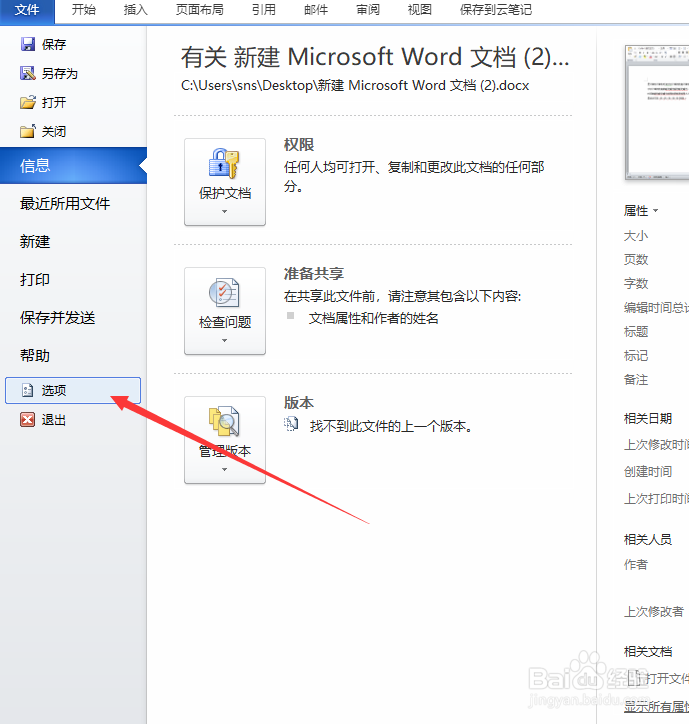Viewport: 689px width, 724px height.
Task: Click the 找不到此文件的上一个版本 text
Action: pos(392,426)
